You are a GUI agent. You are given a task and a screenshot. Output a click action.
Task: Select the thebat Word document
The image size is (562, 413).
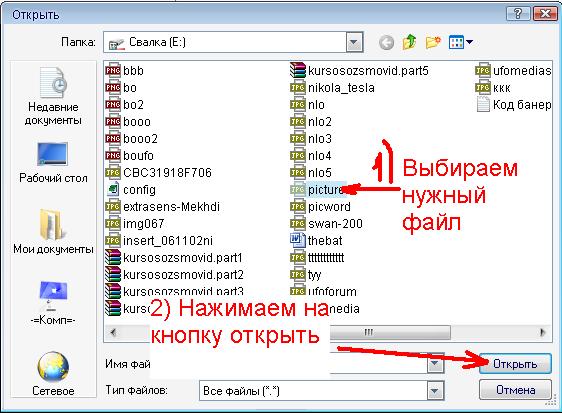(316, 241)
